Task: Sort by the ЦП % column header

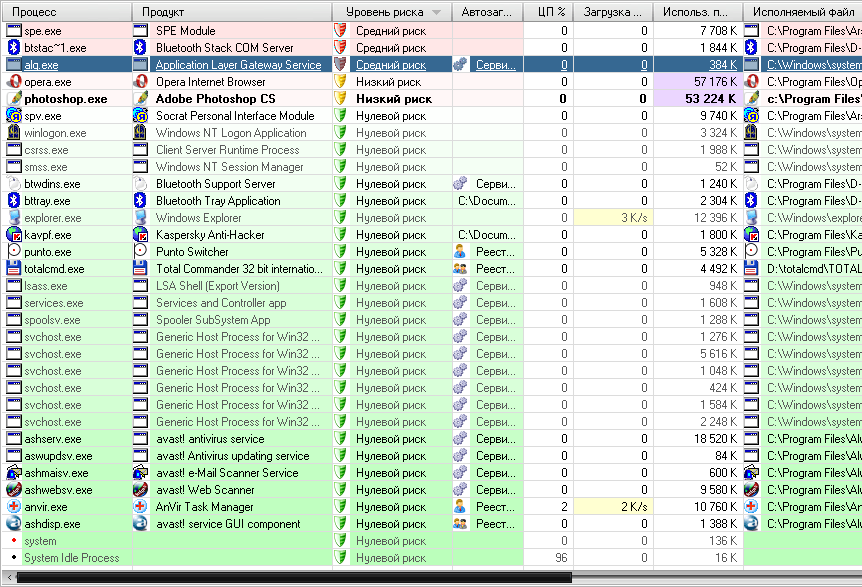Action: (548, 12)
